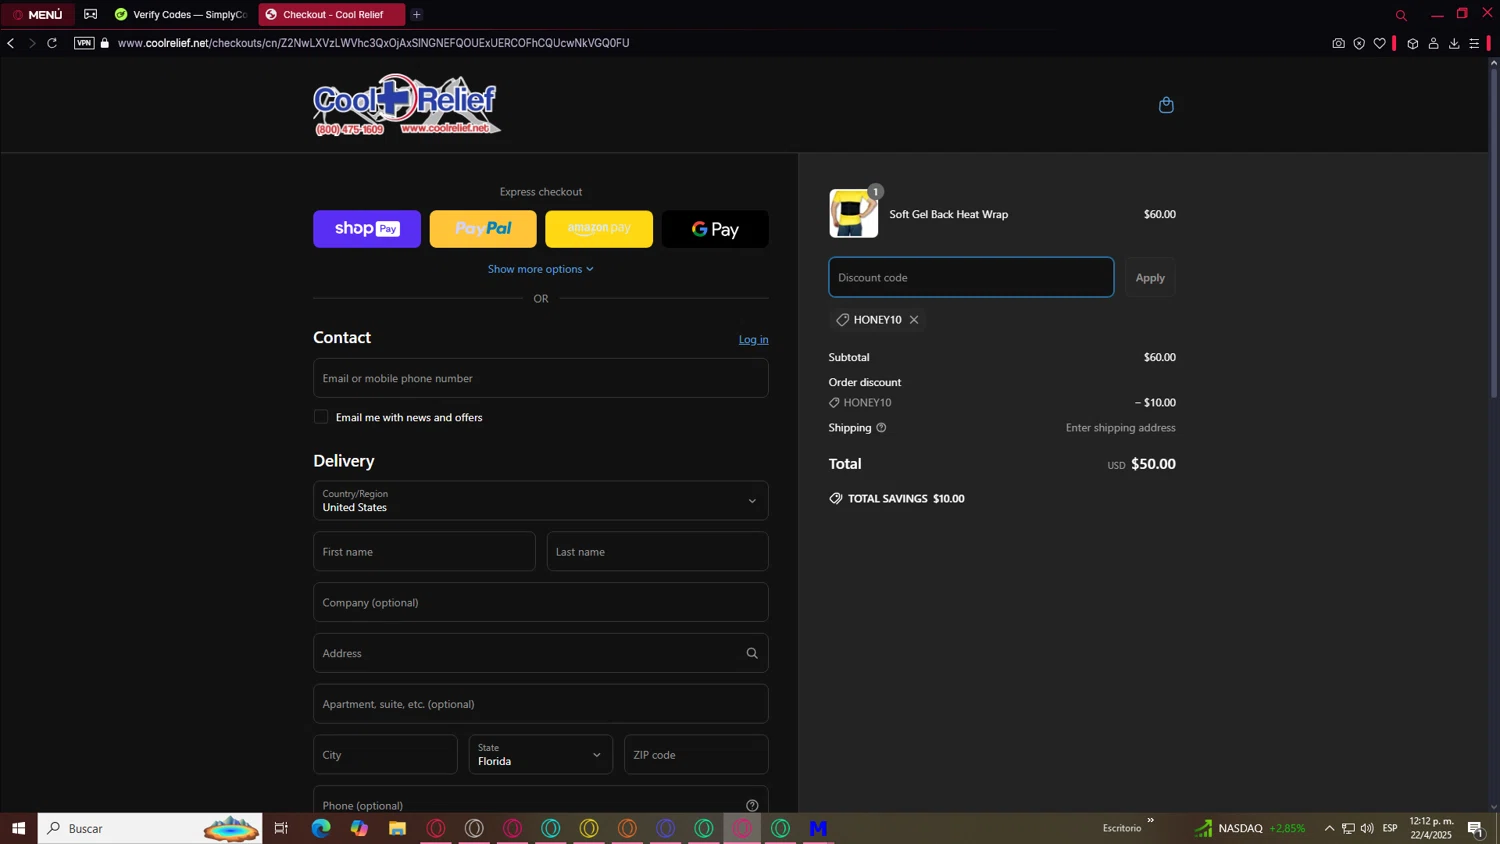Viewport: 1500px width, 844px height.
Task: Click the Apartment, suite, etc. field
Action: (541, 704)
